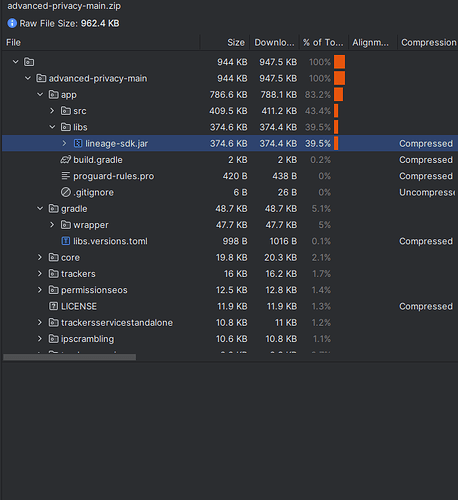Screen dimensions: 458x500
Task: Click the LICENSE unknown-file icon
Action: coord(53,306)
